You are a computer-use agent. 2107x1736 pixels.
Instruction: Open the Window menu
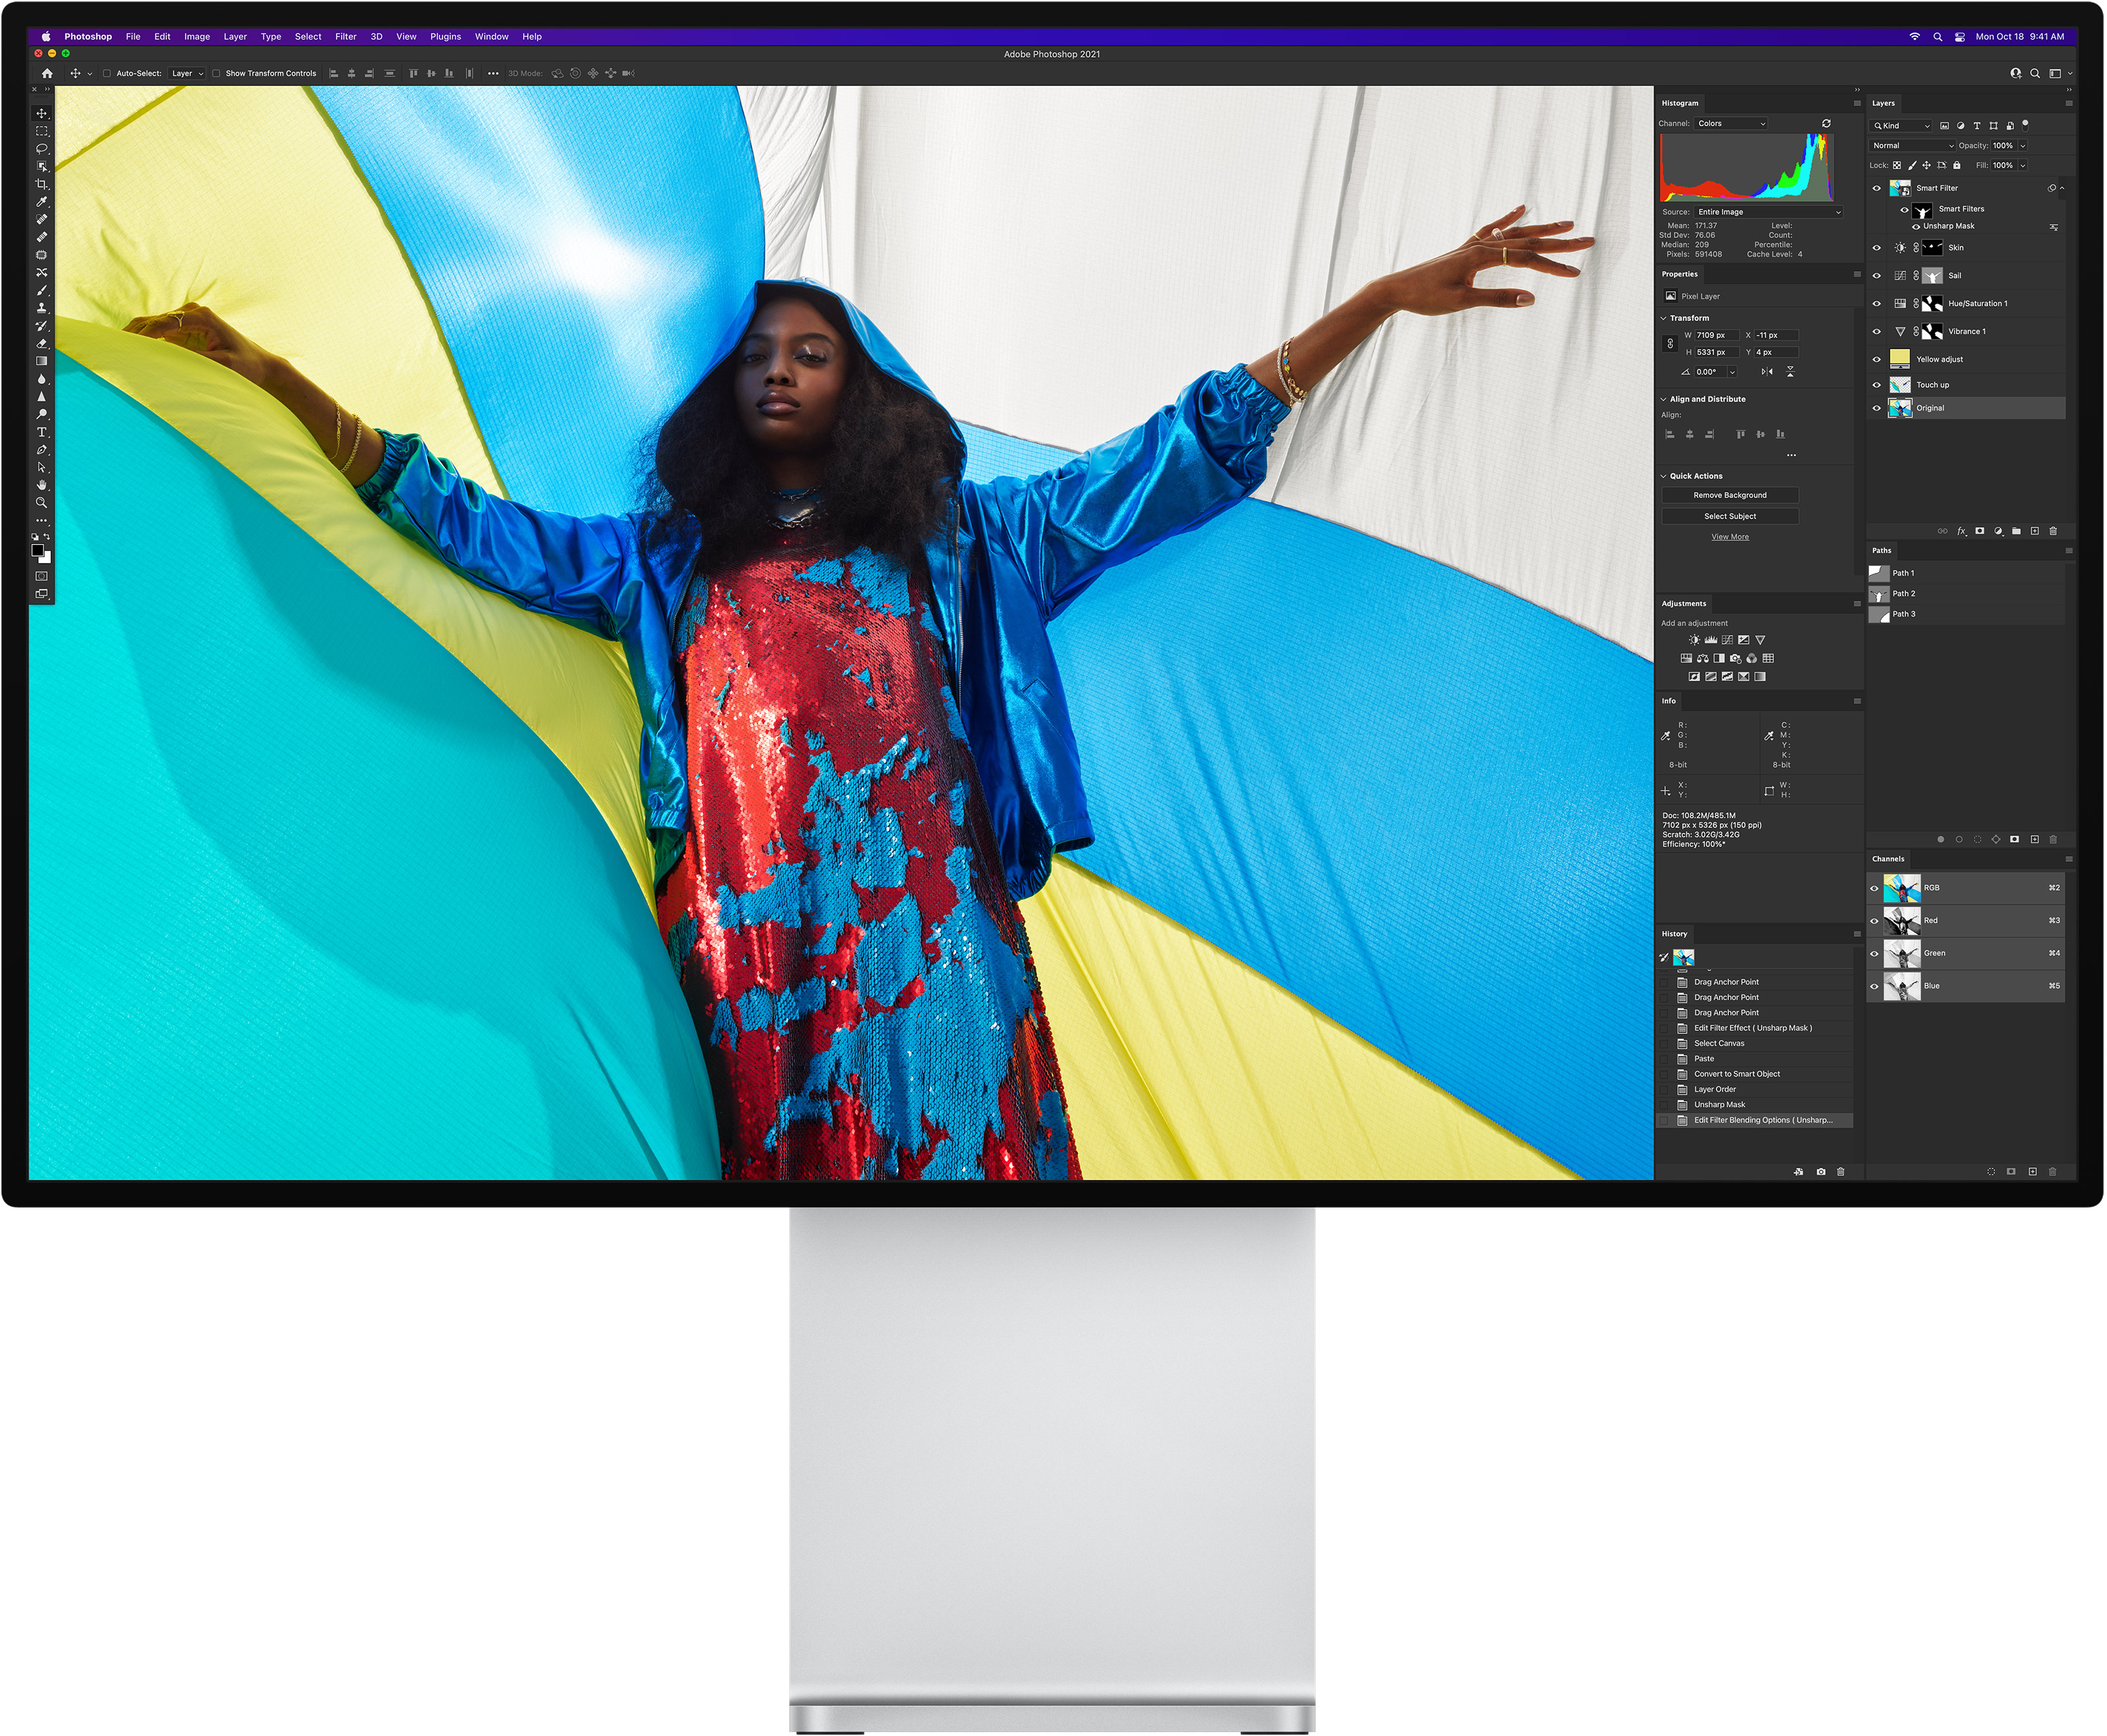pos(491,36)
